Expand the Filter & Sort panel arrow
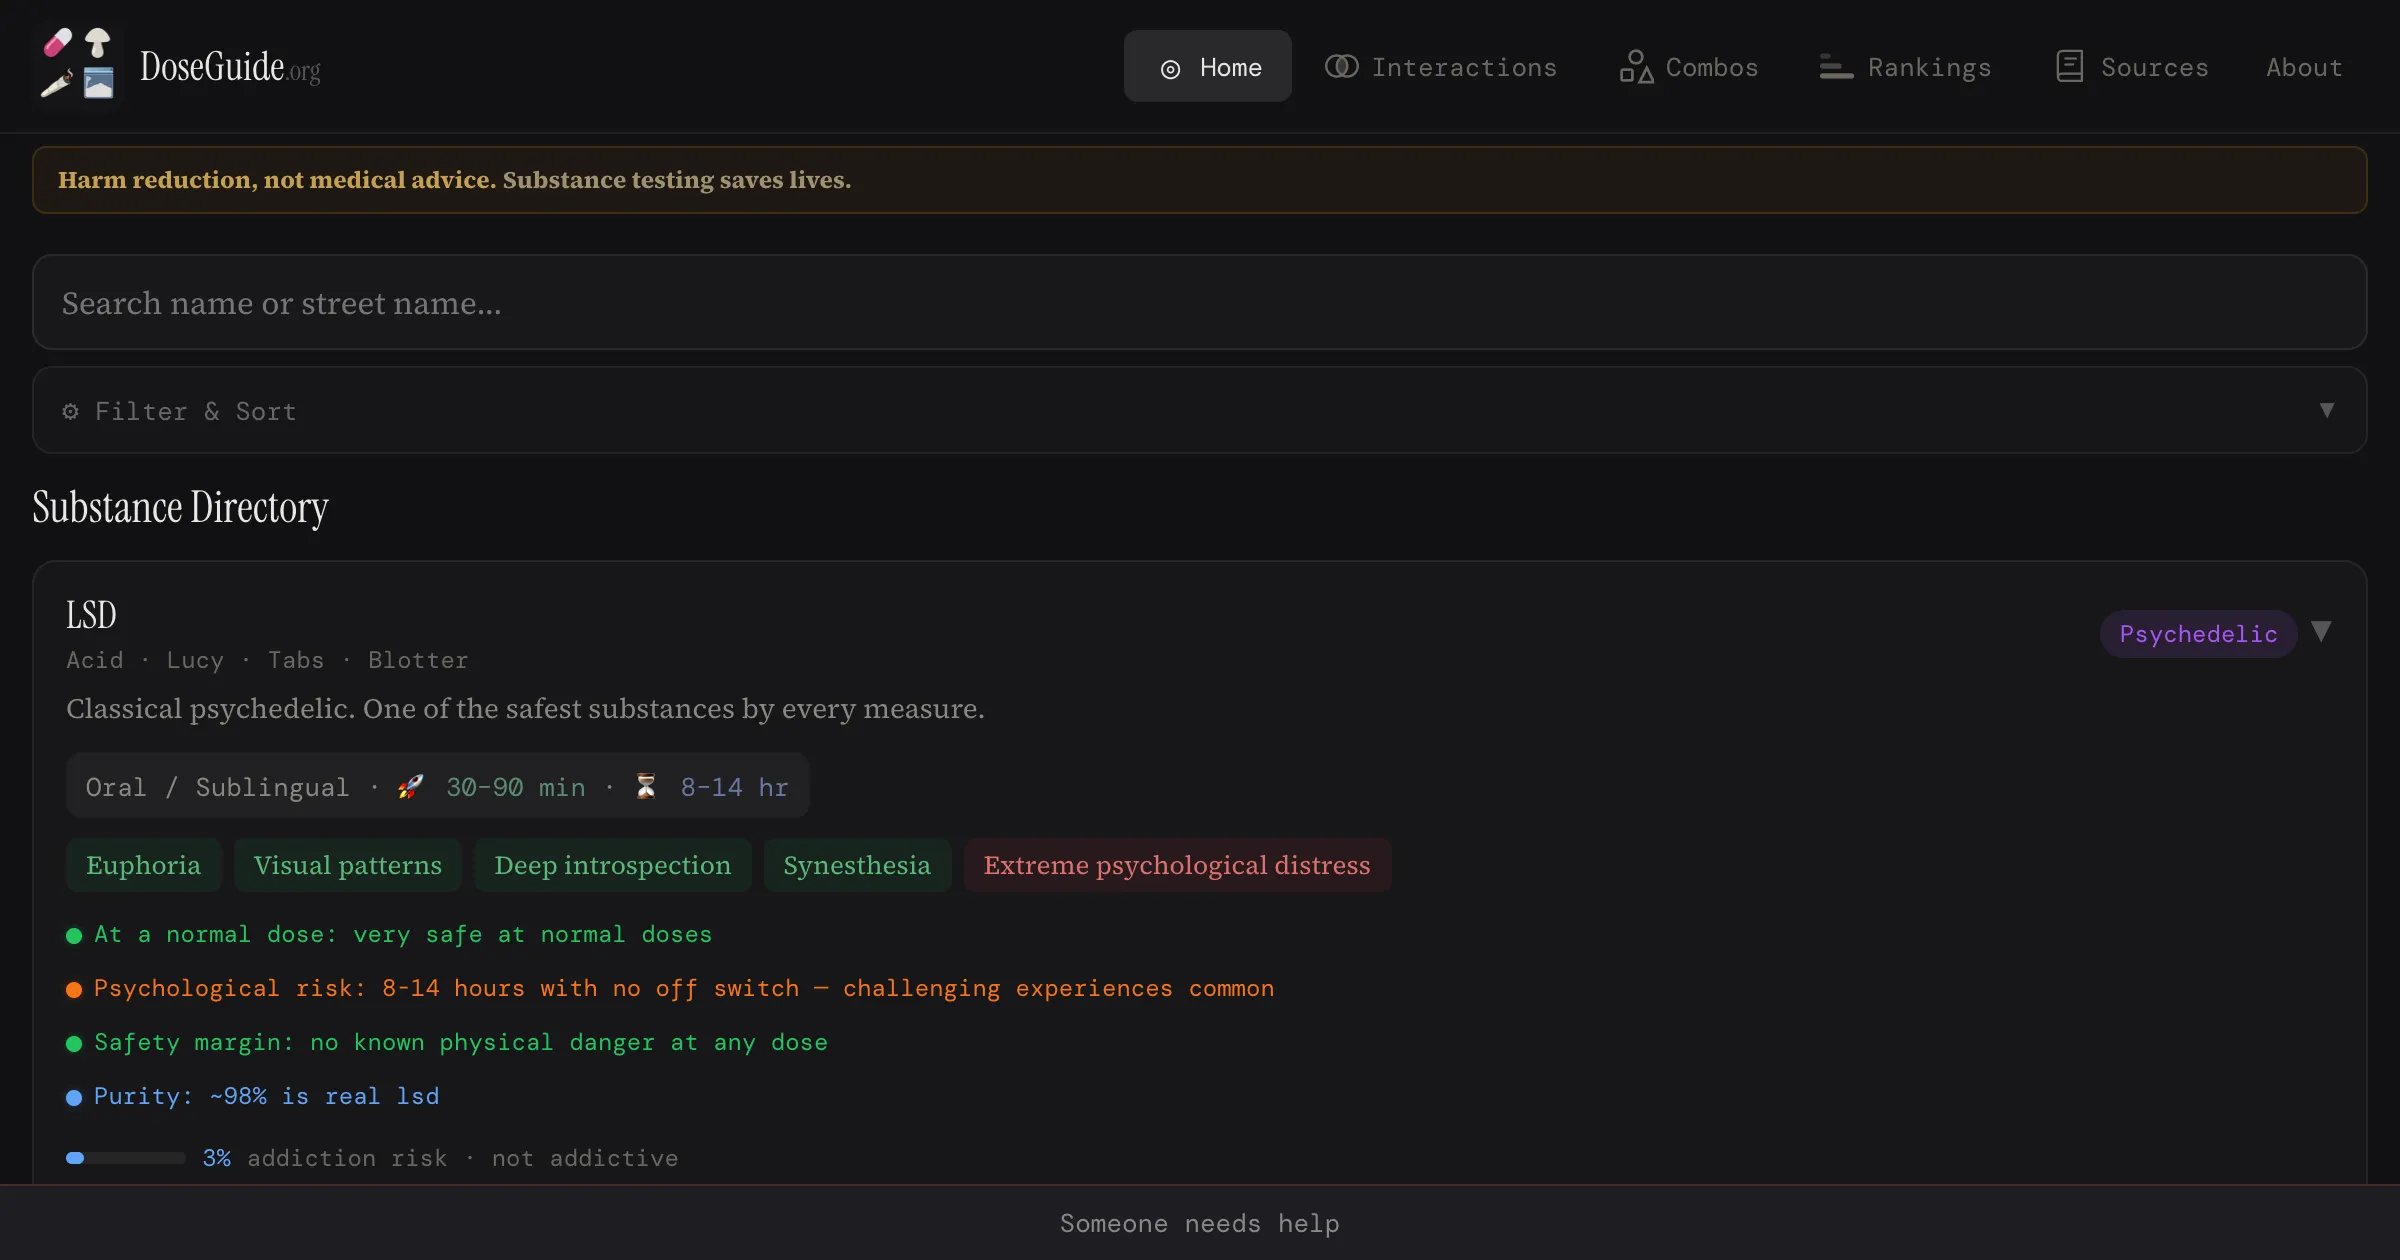 point(2326,411)
